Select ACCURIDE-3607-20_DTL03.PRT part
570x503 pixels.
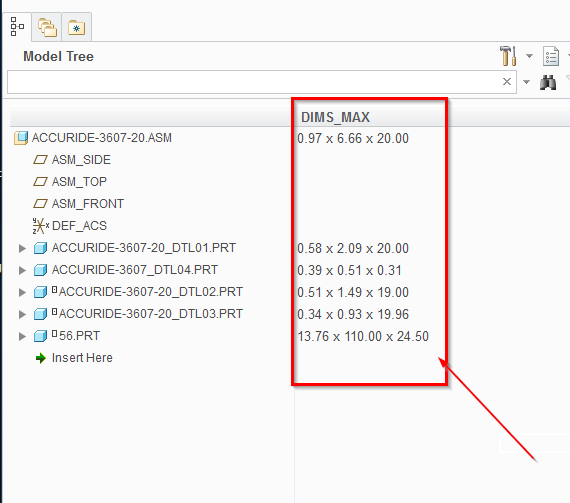tap(150, 314)
